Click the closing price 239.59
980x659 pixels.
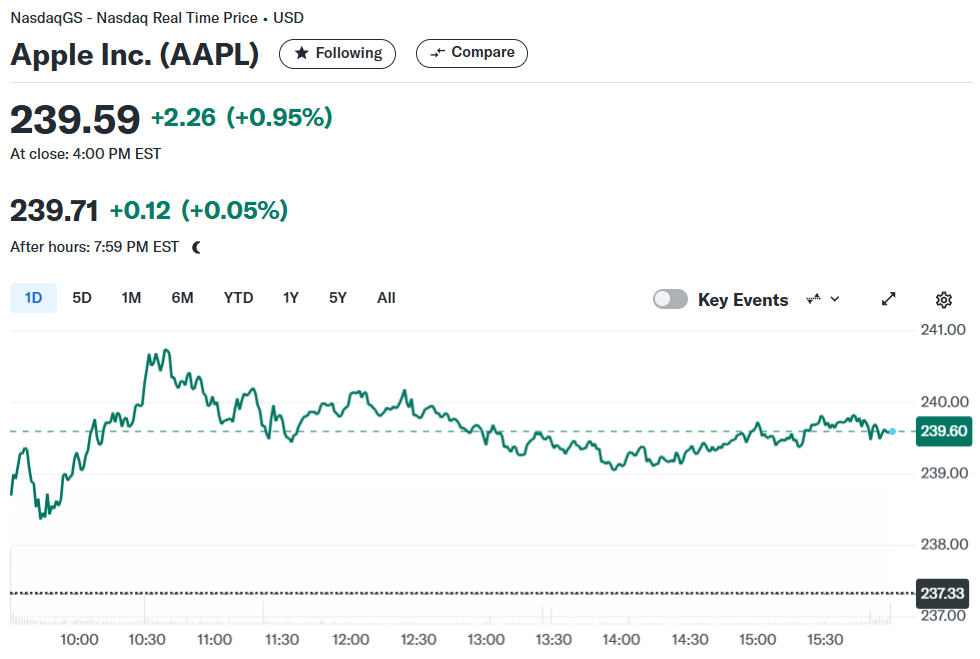(75, 119)
